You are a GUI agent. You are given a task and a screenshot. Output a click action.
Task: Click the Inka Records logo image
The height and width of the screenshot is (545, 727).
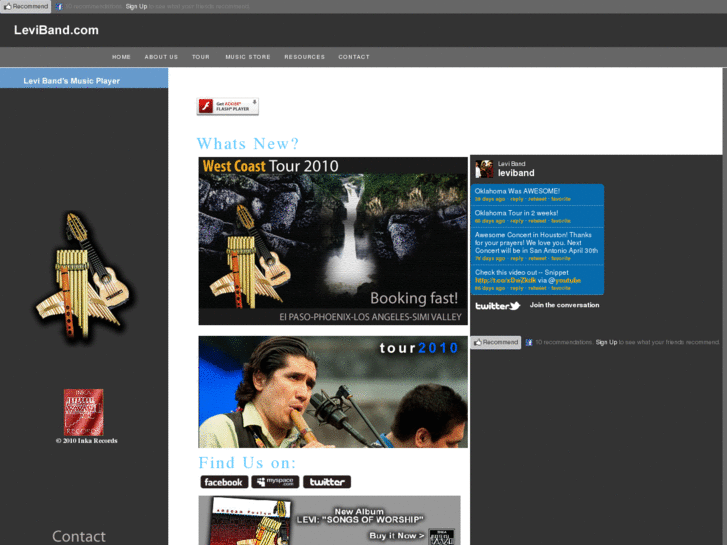[83, 412]
